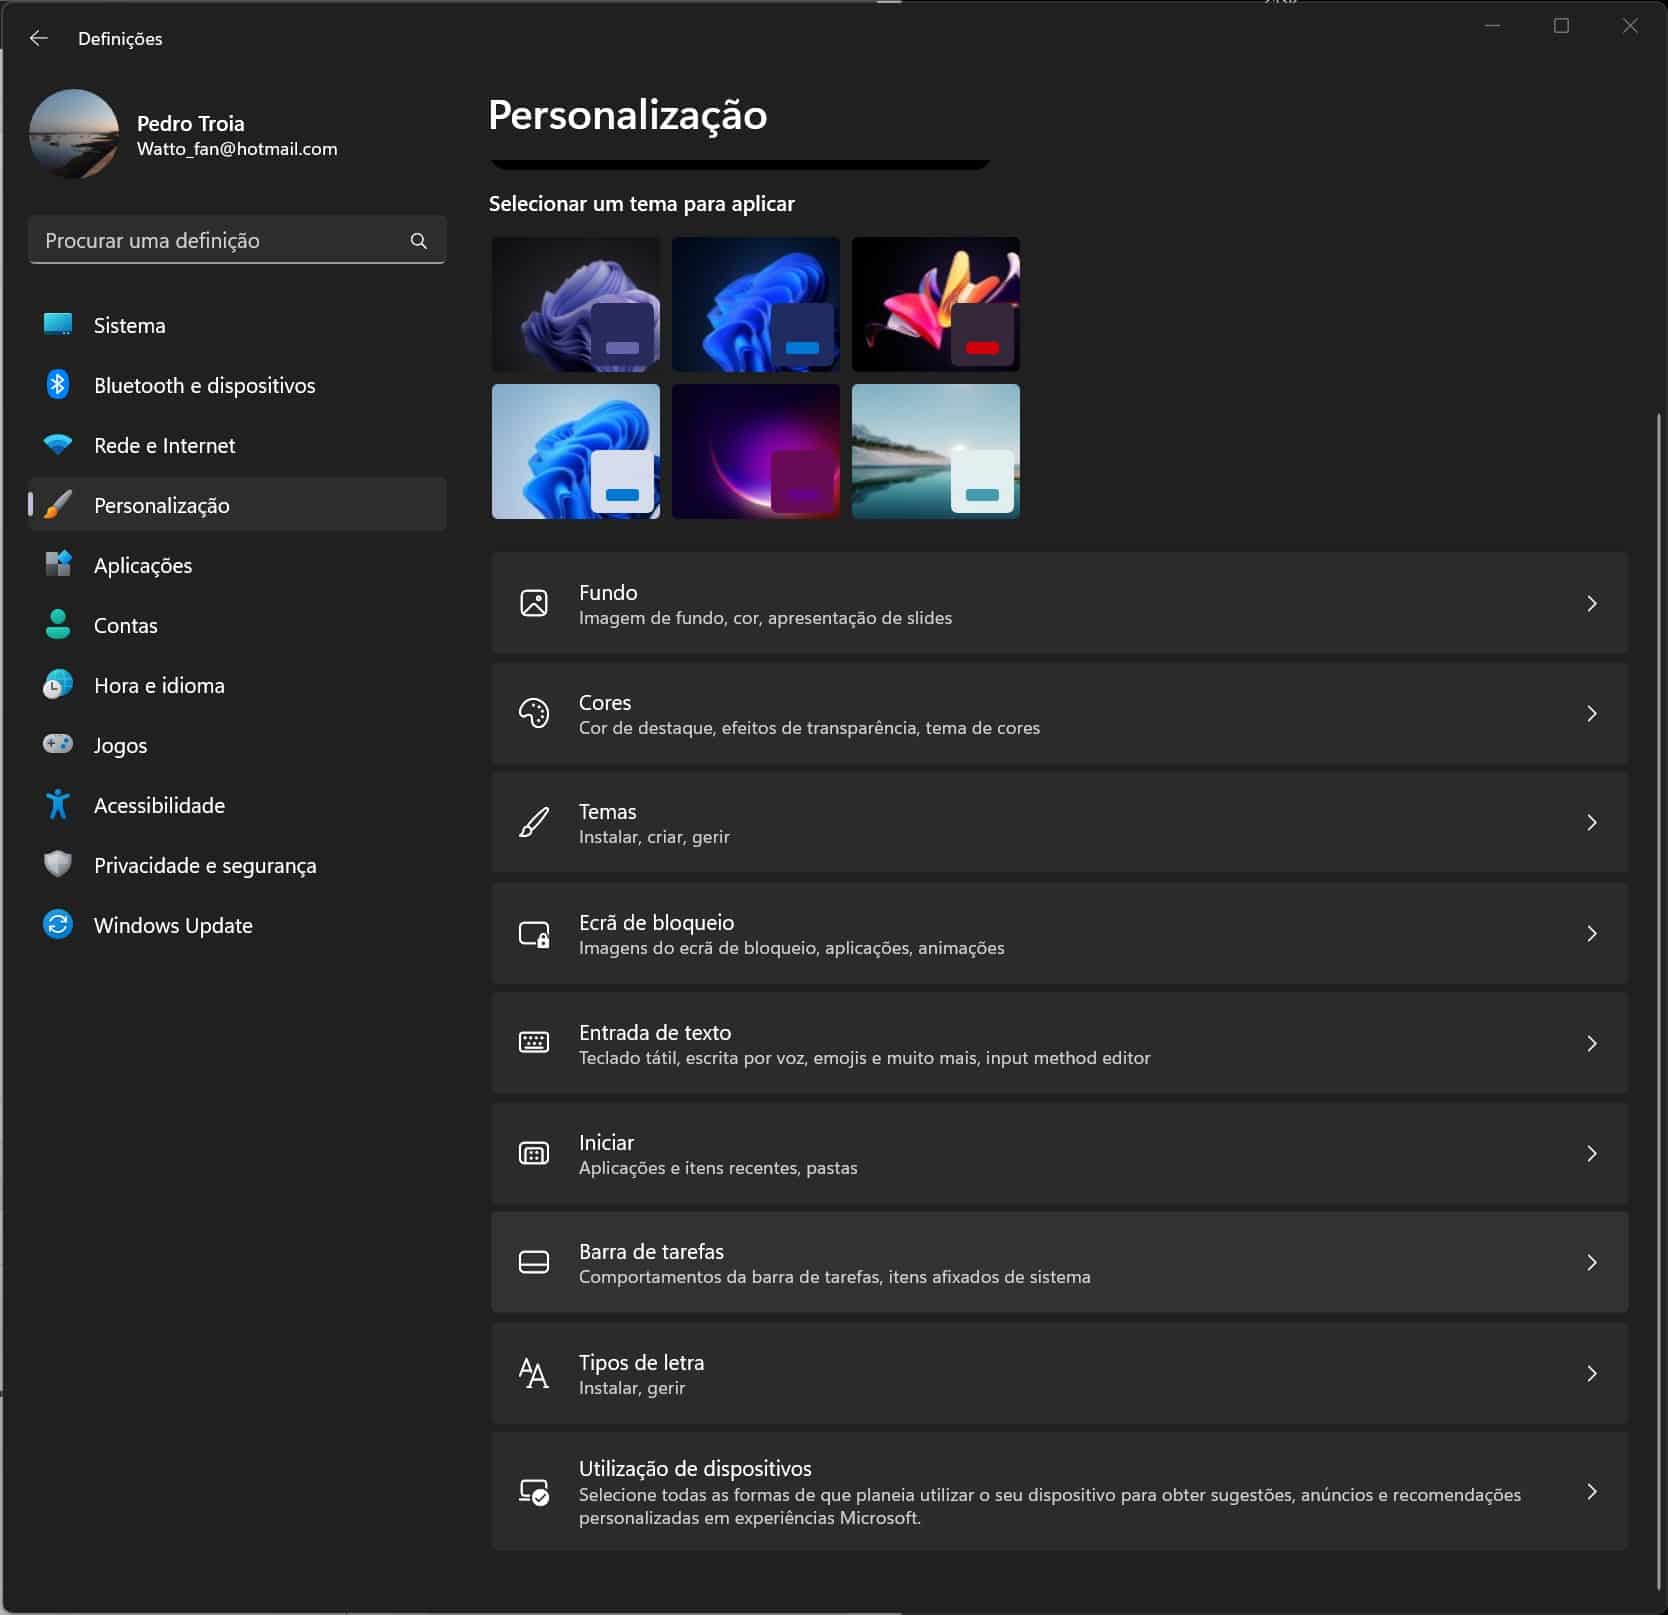Open the Temas row chevron
The width and height of the screenshot is (1668, 1615).
pyautogui.click(x=1592, y=822)
